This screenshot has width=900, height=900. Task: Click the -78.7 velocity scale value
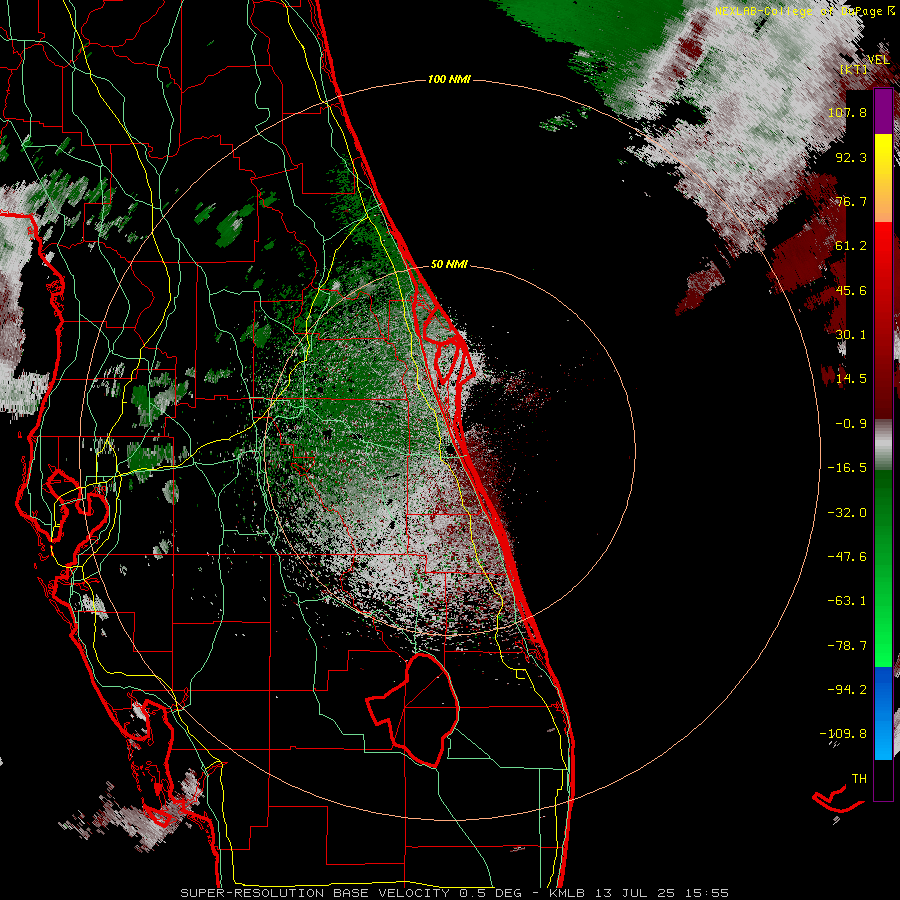(847, 646)
